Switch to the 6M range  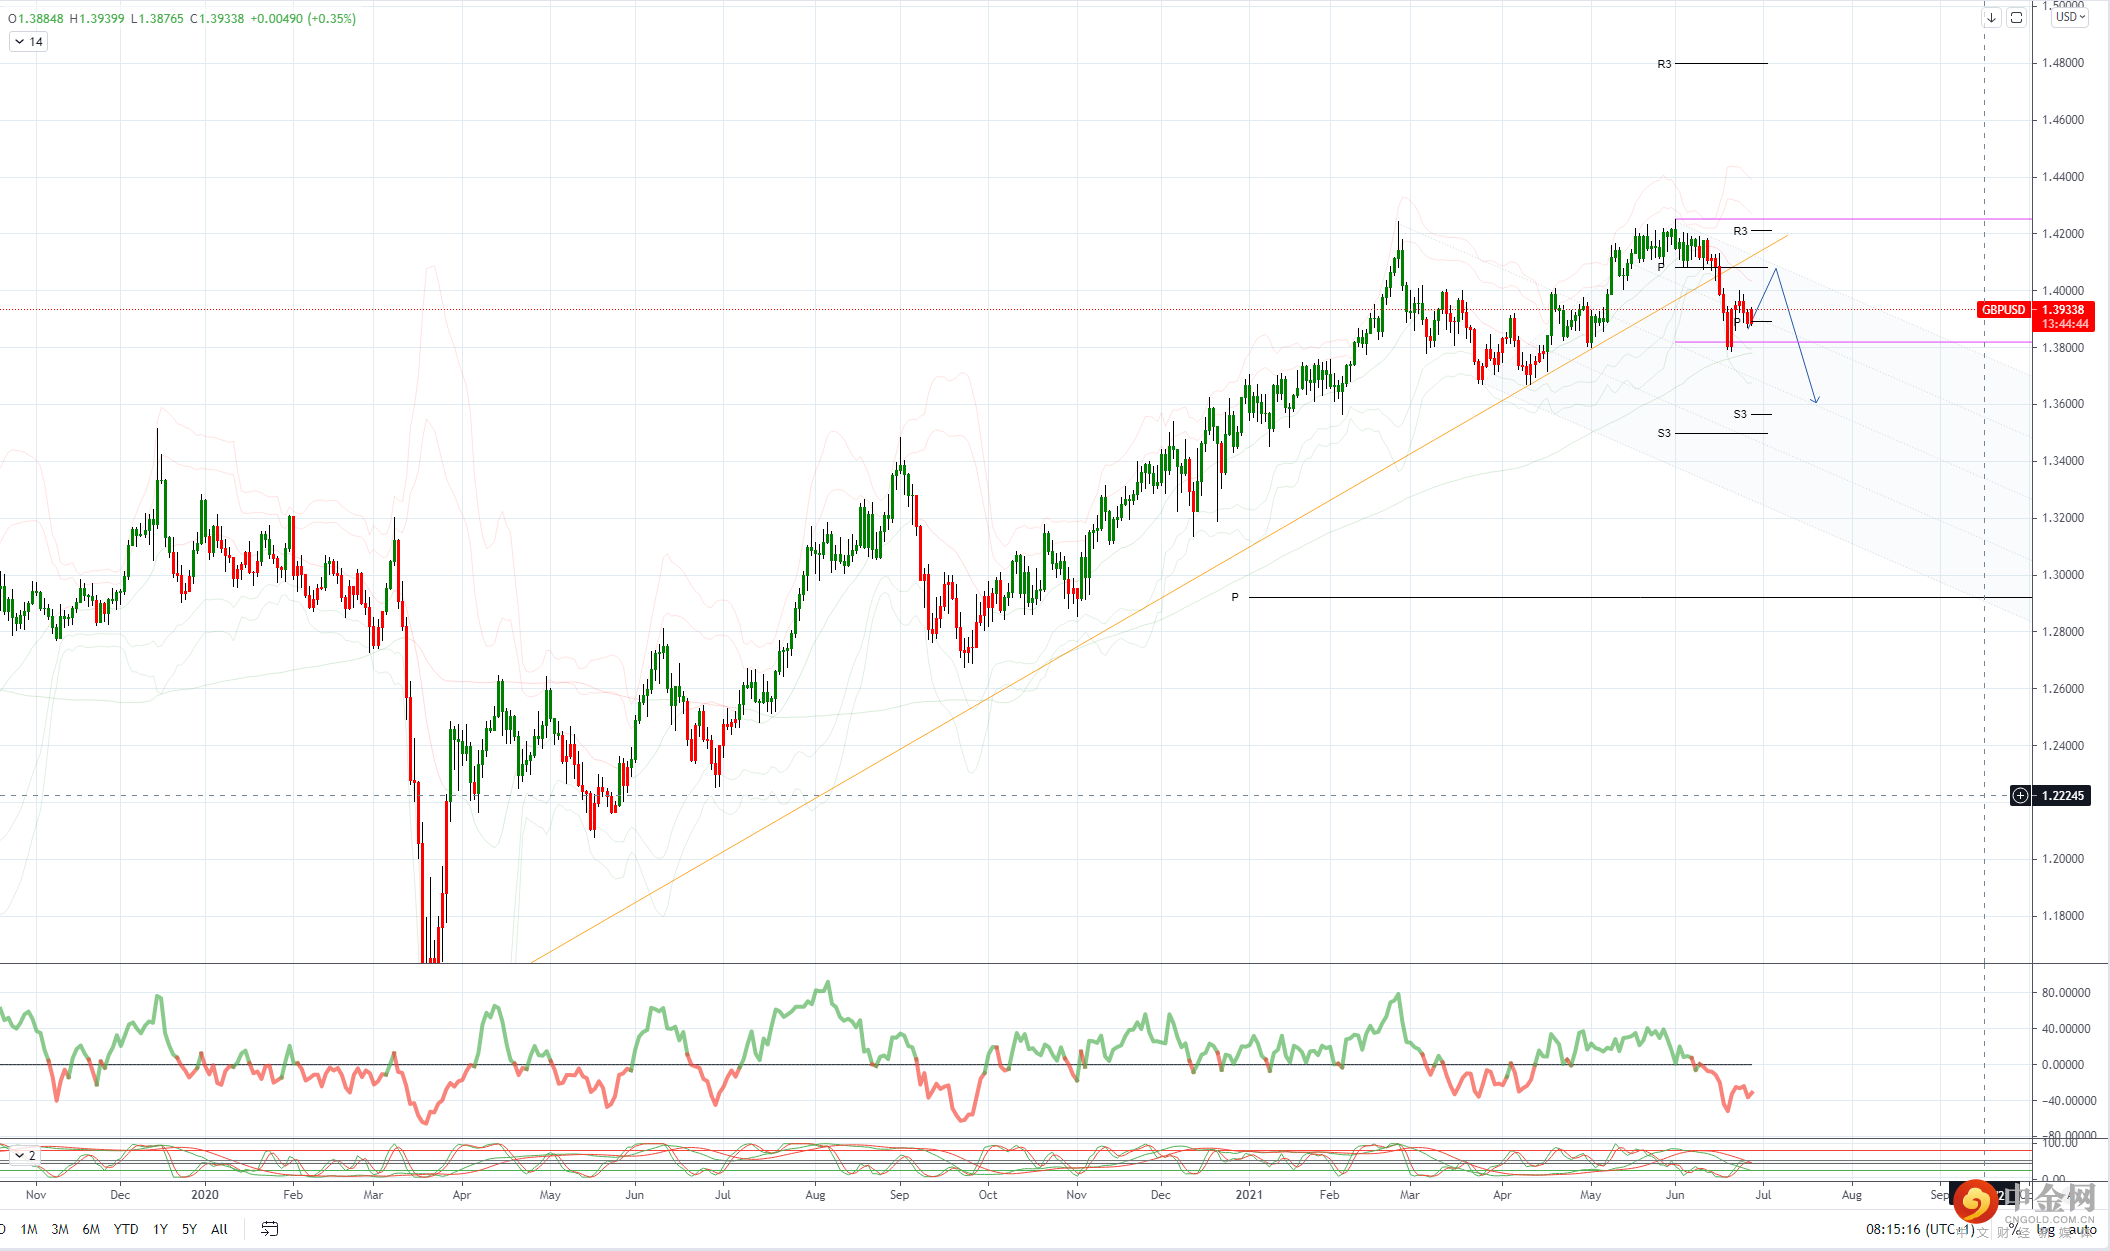91,1229
